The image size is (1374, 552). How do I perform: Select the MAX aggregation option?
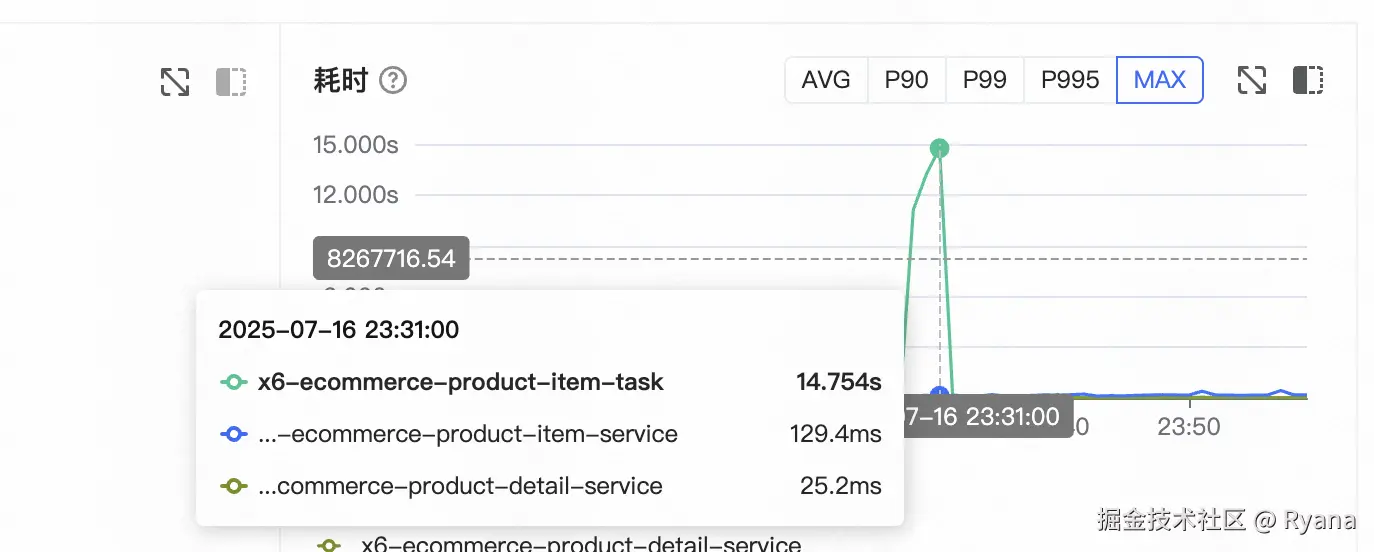click(x=1160, y=80)
